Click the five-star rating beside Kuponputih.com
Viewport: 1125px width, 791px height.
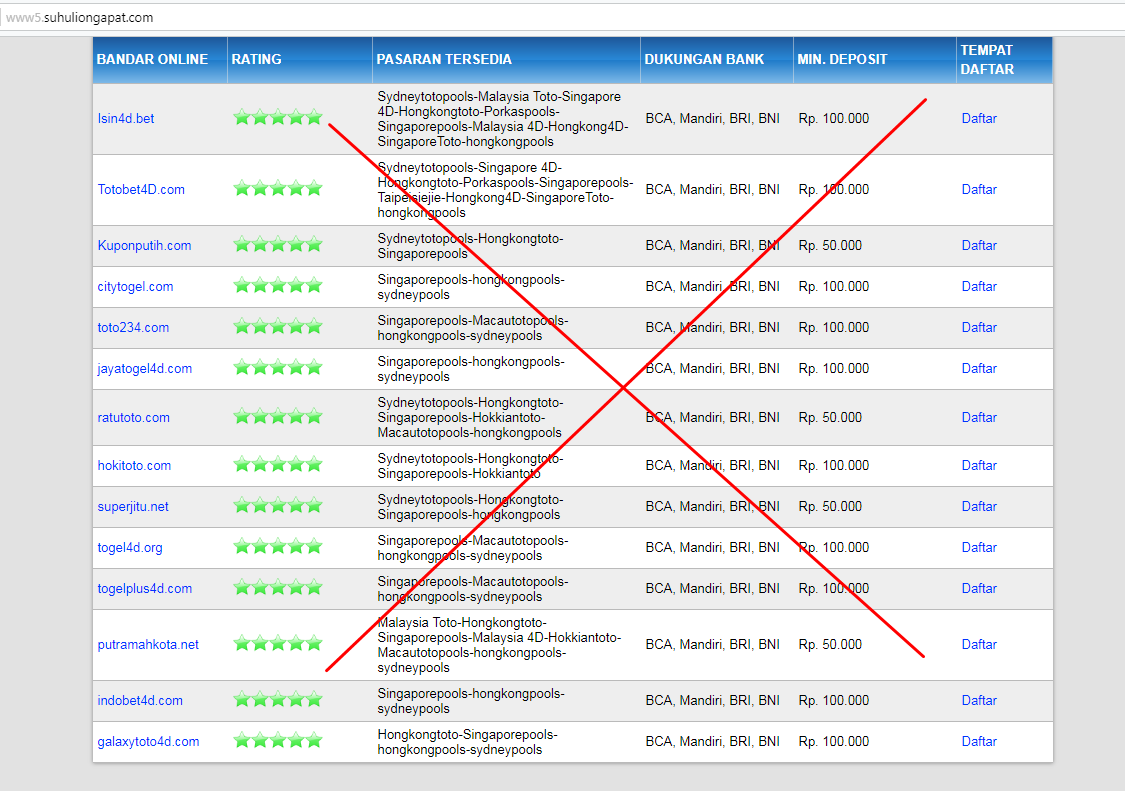pos(278,244)
